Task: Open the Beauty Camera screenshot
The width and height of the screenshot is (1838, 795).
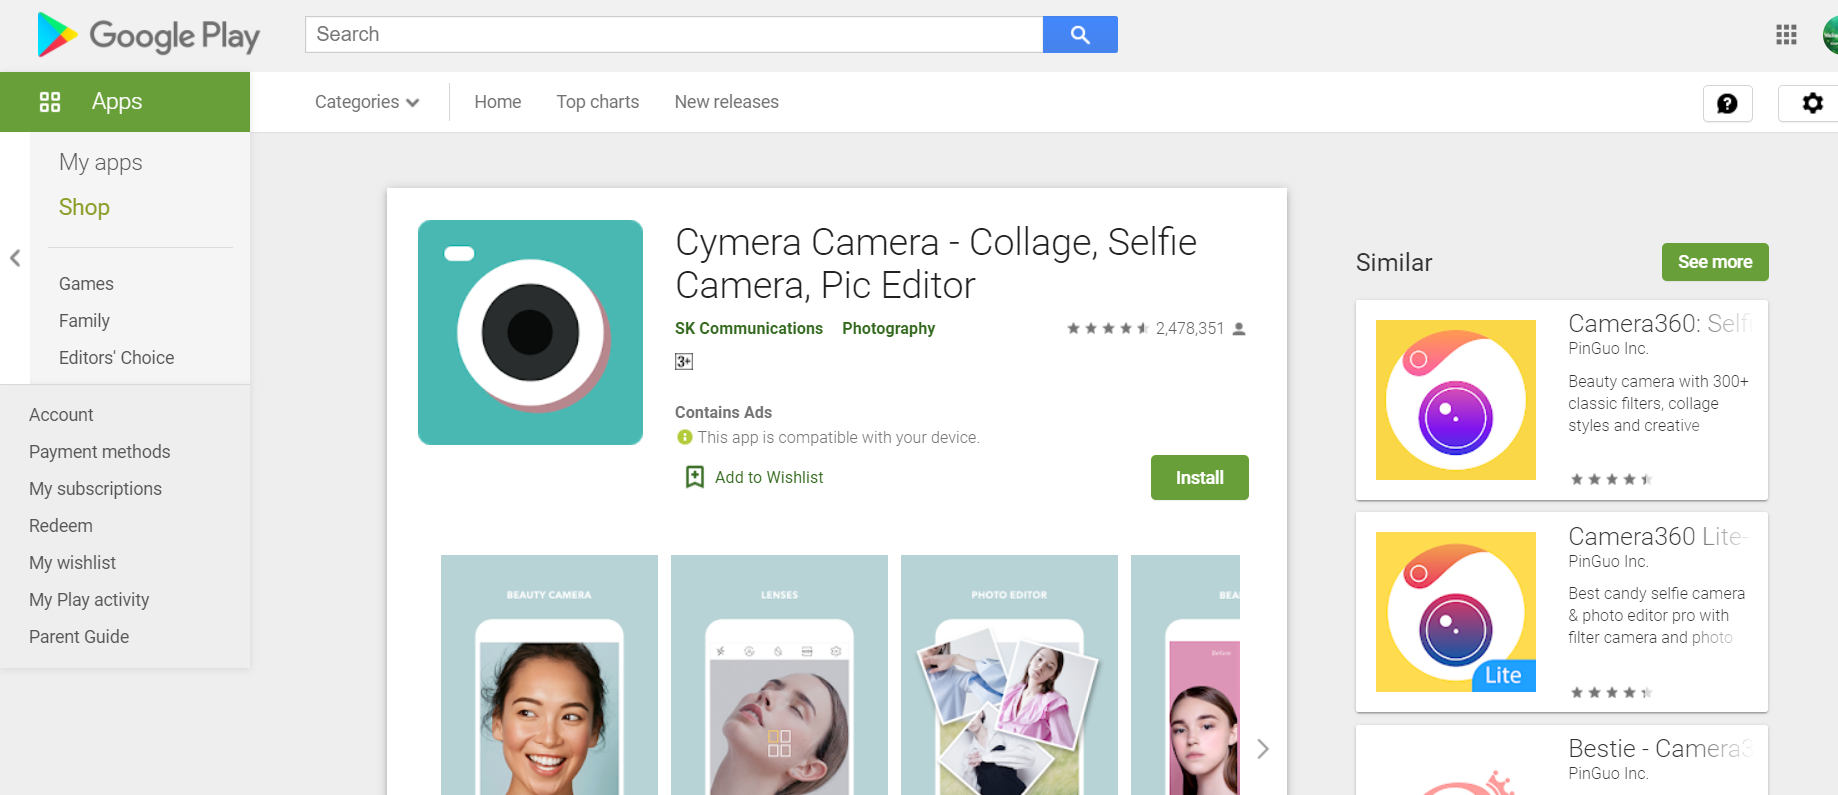Action: (x=549, y=675)
